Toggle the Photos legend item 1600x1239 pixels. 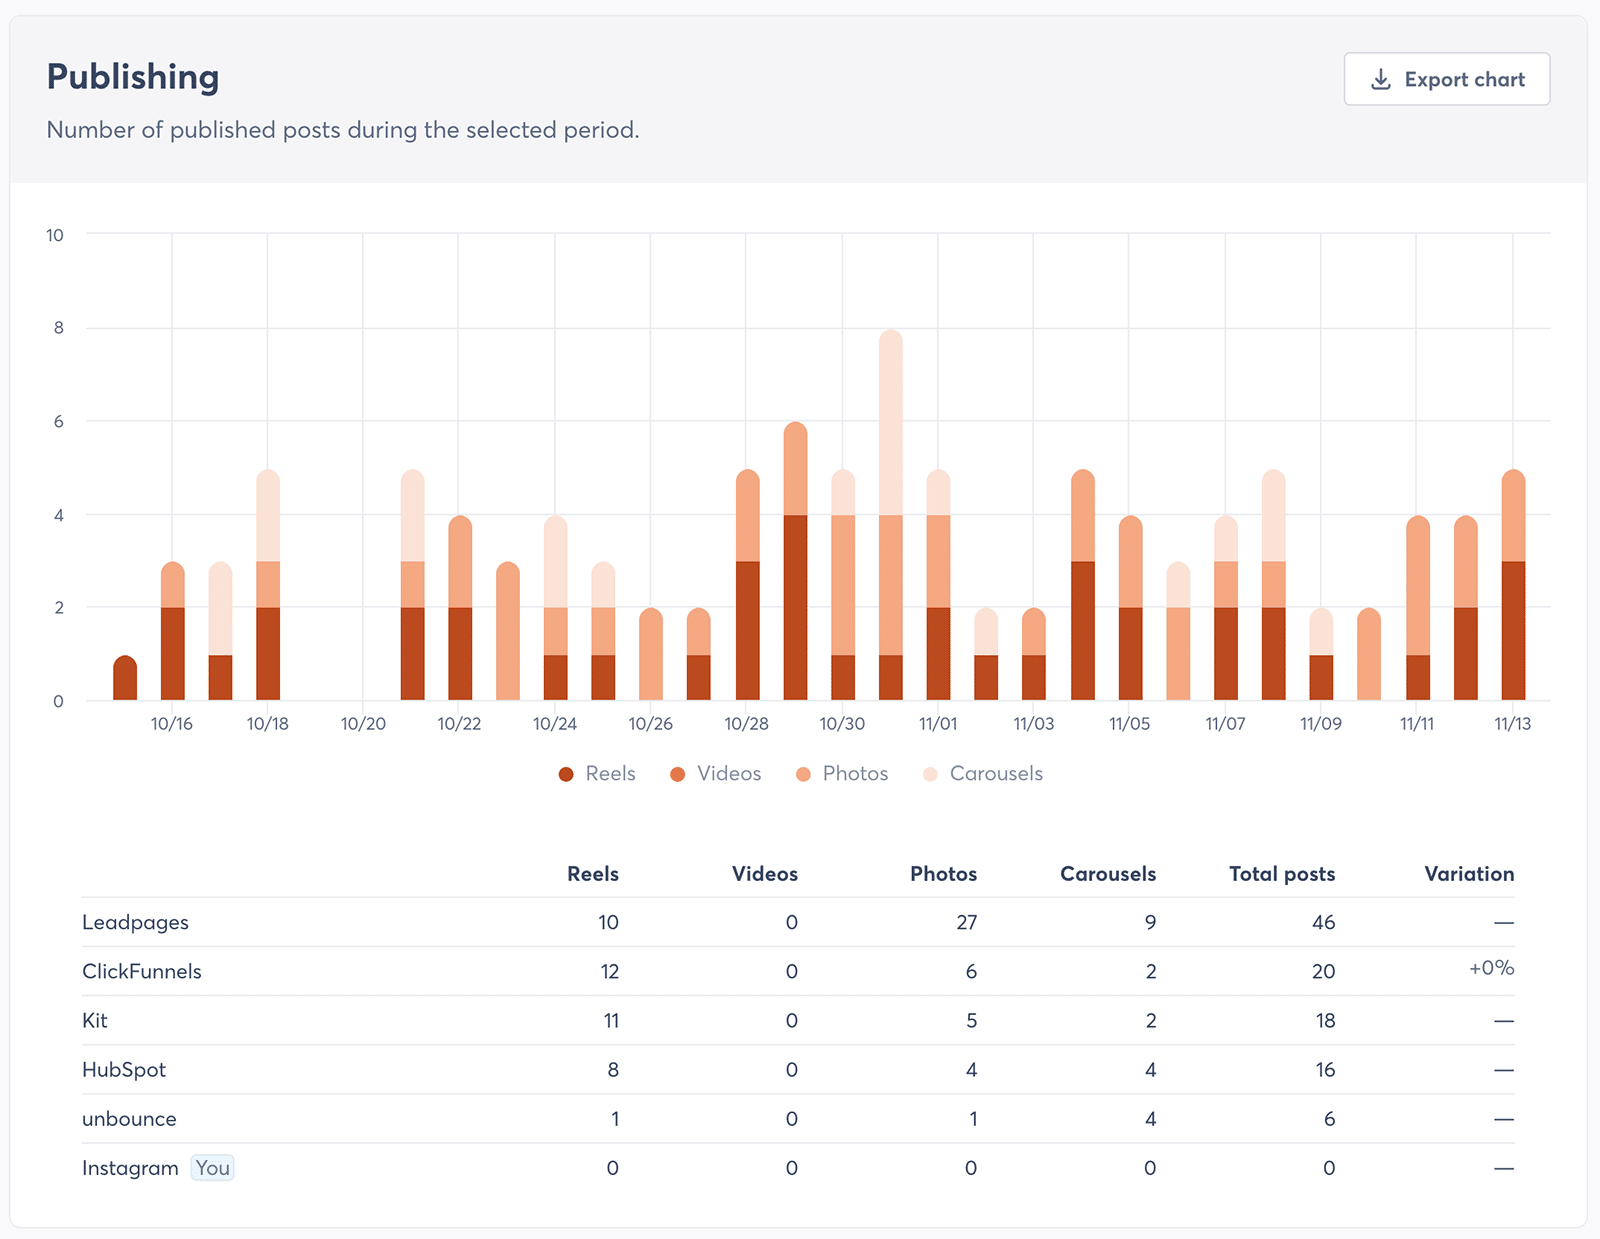click(x=842, y=774)
